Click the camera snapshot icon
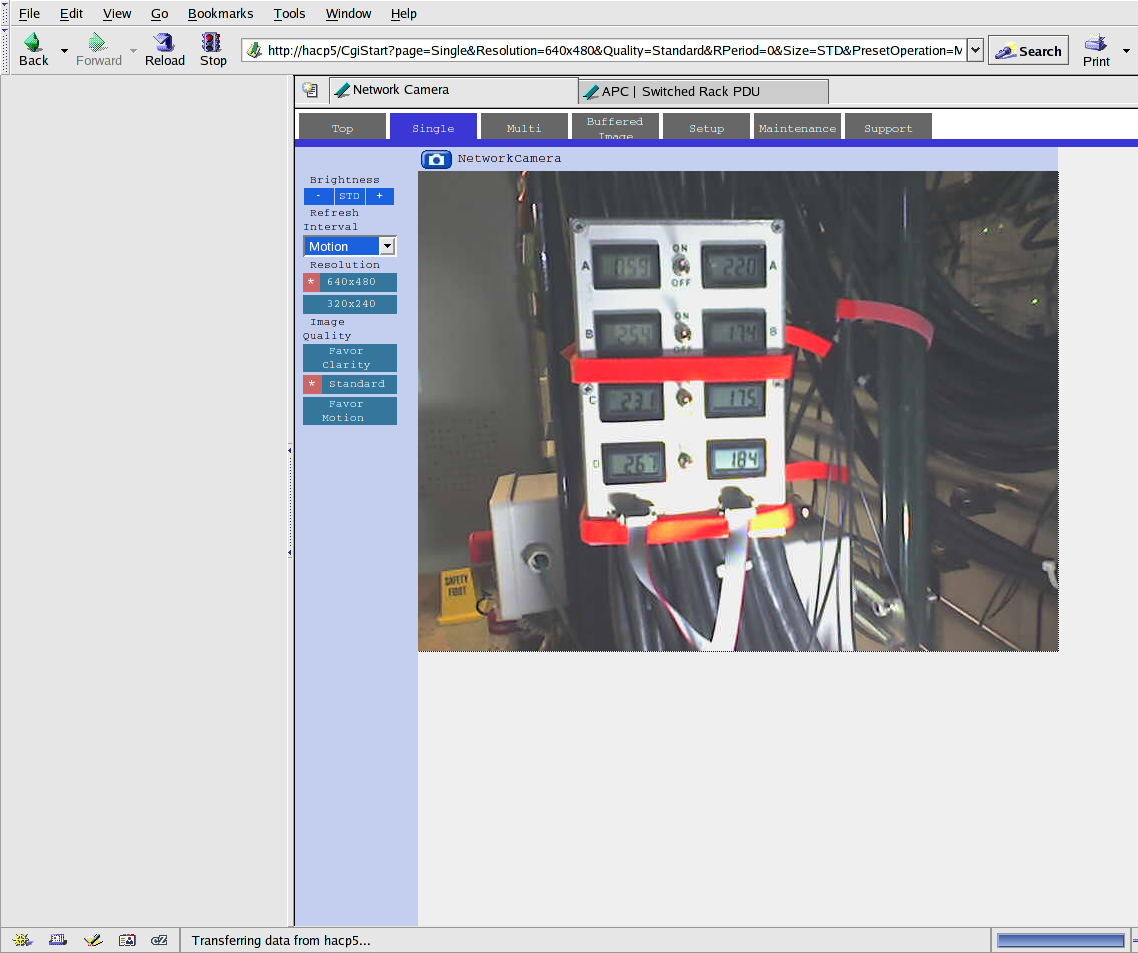Viewport: 1138px width, 953px height. 436,159
